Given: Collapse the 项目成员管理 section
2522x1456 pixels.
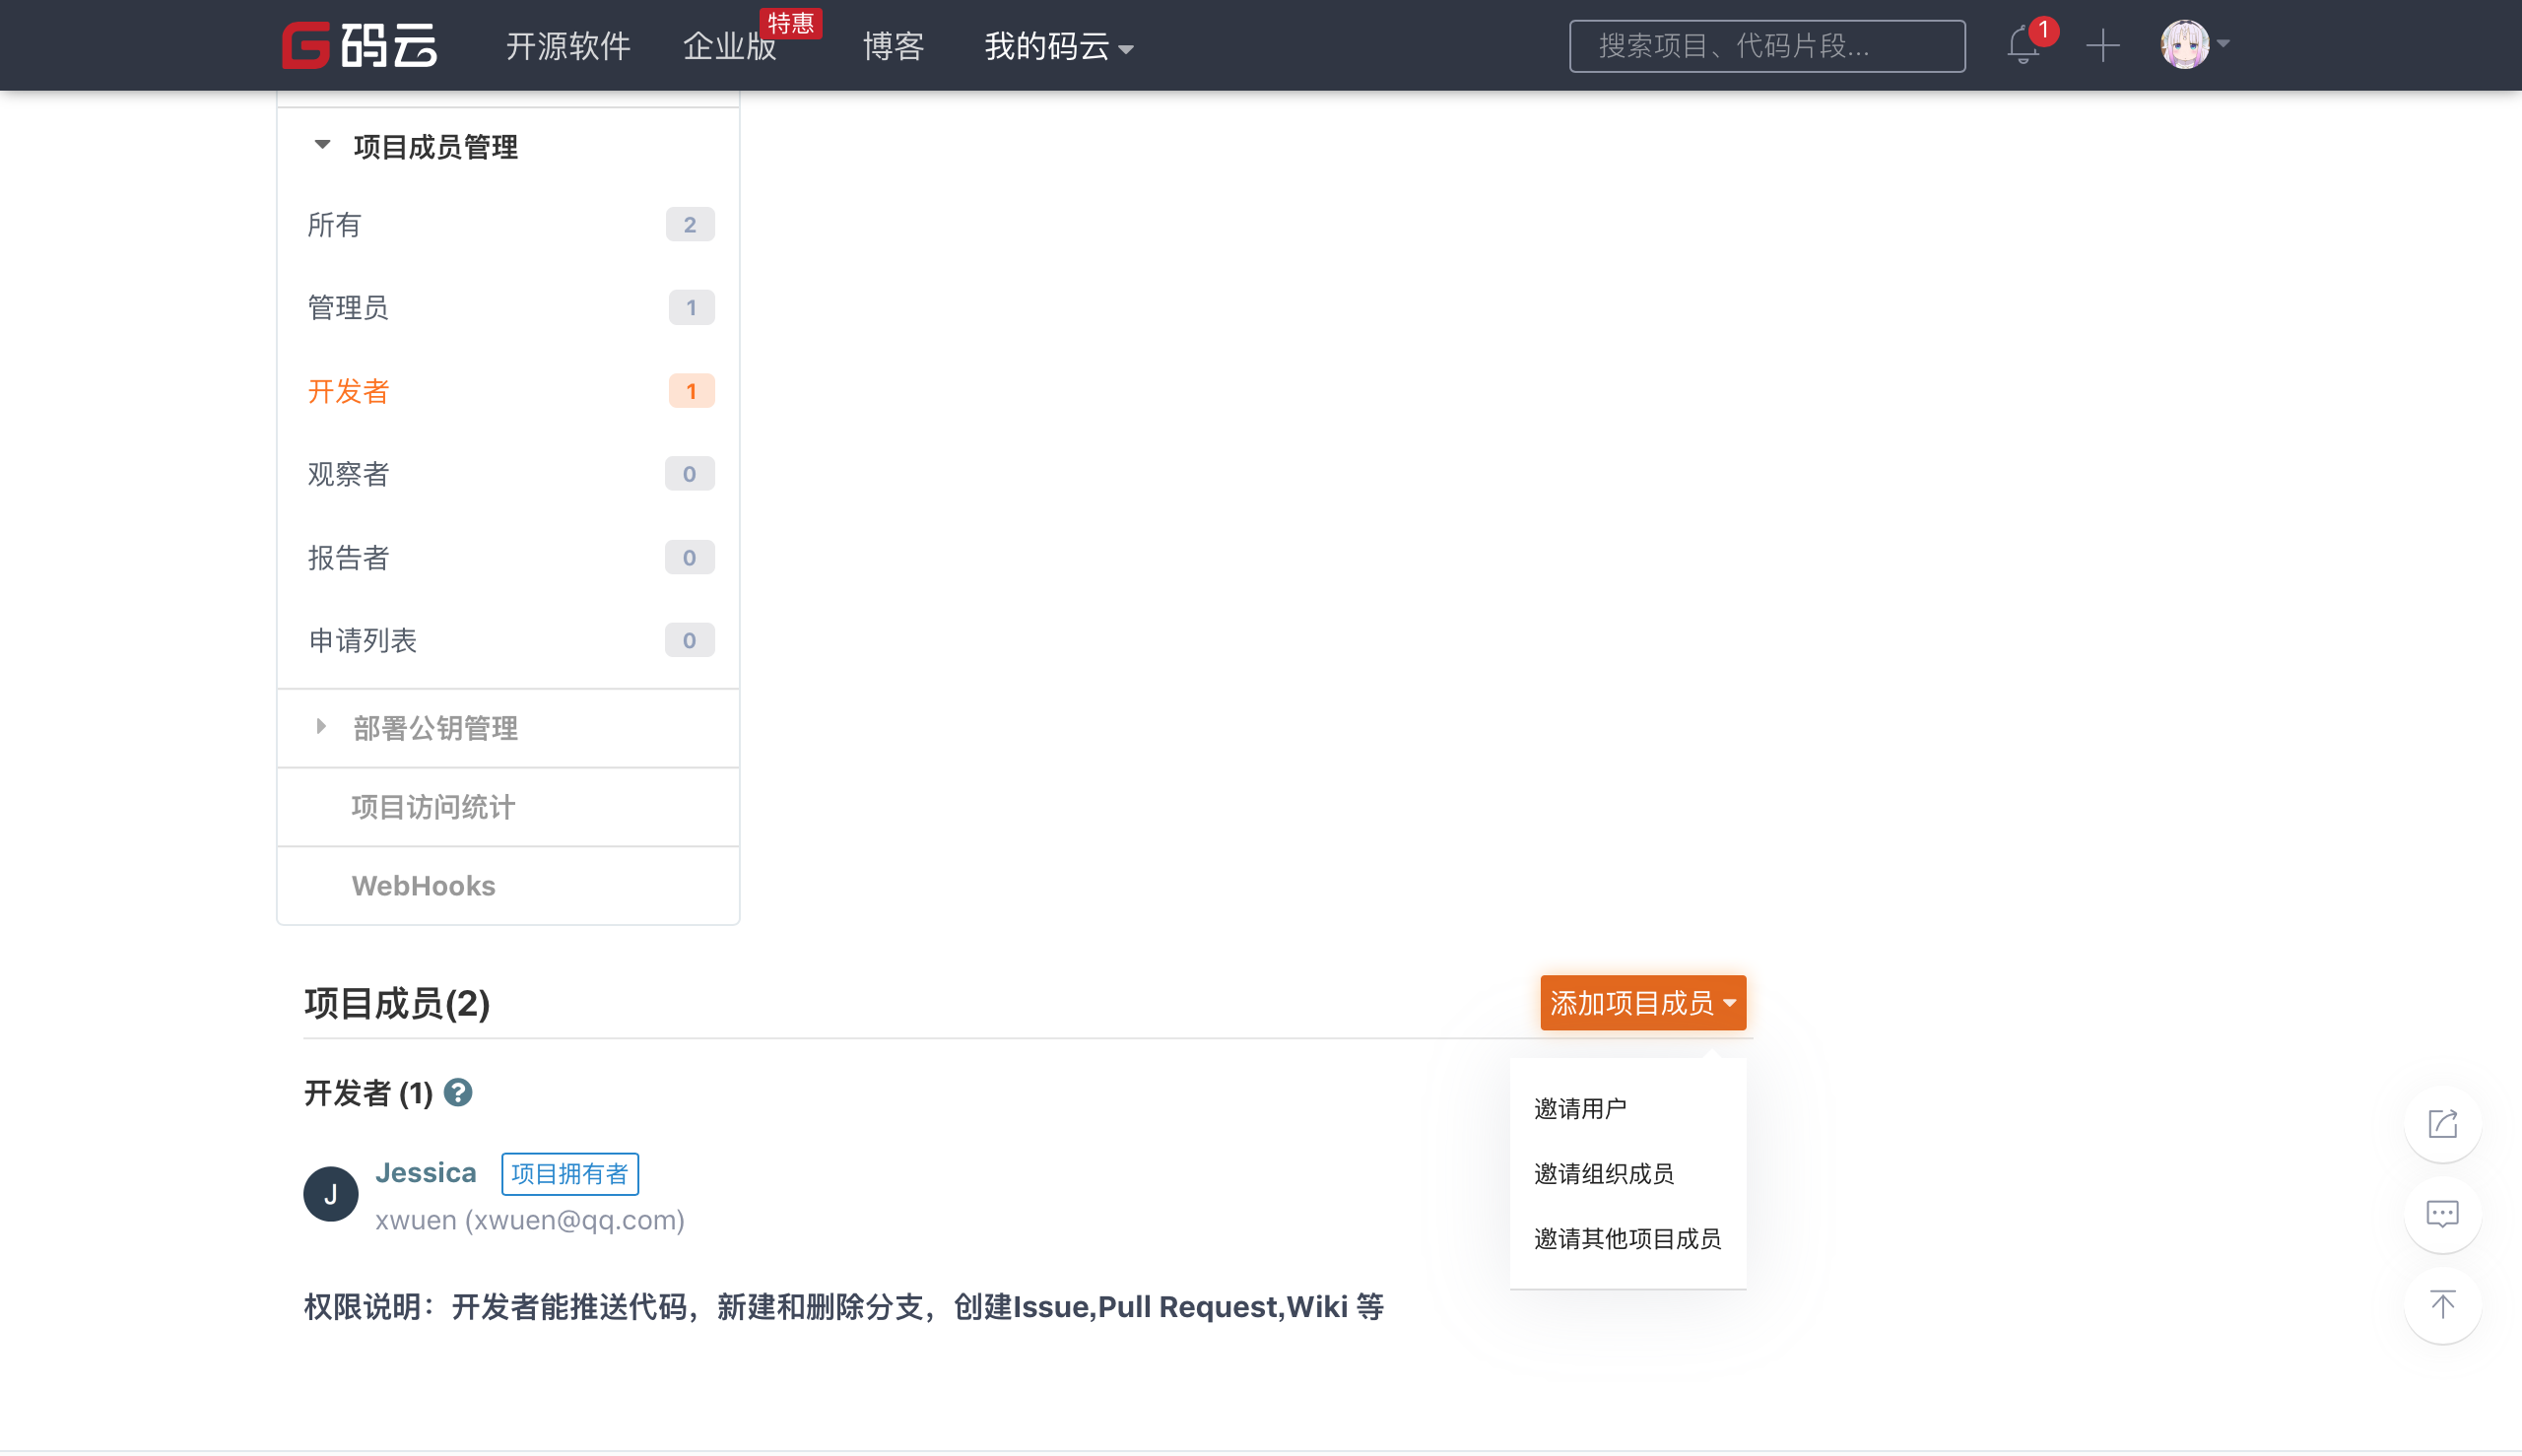Looking at the screenshot, I should click(x=322, y=146).
